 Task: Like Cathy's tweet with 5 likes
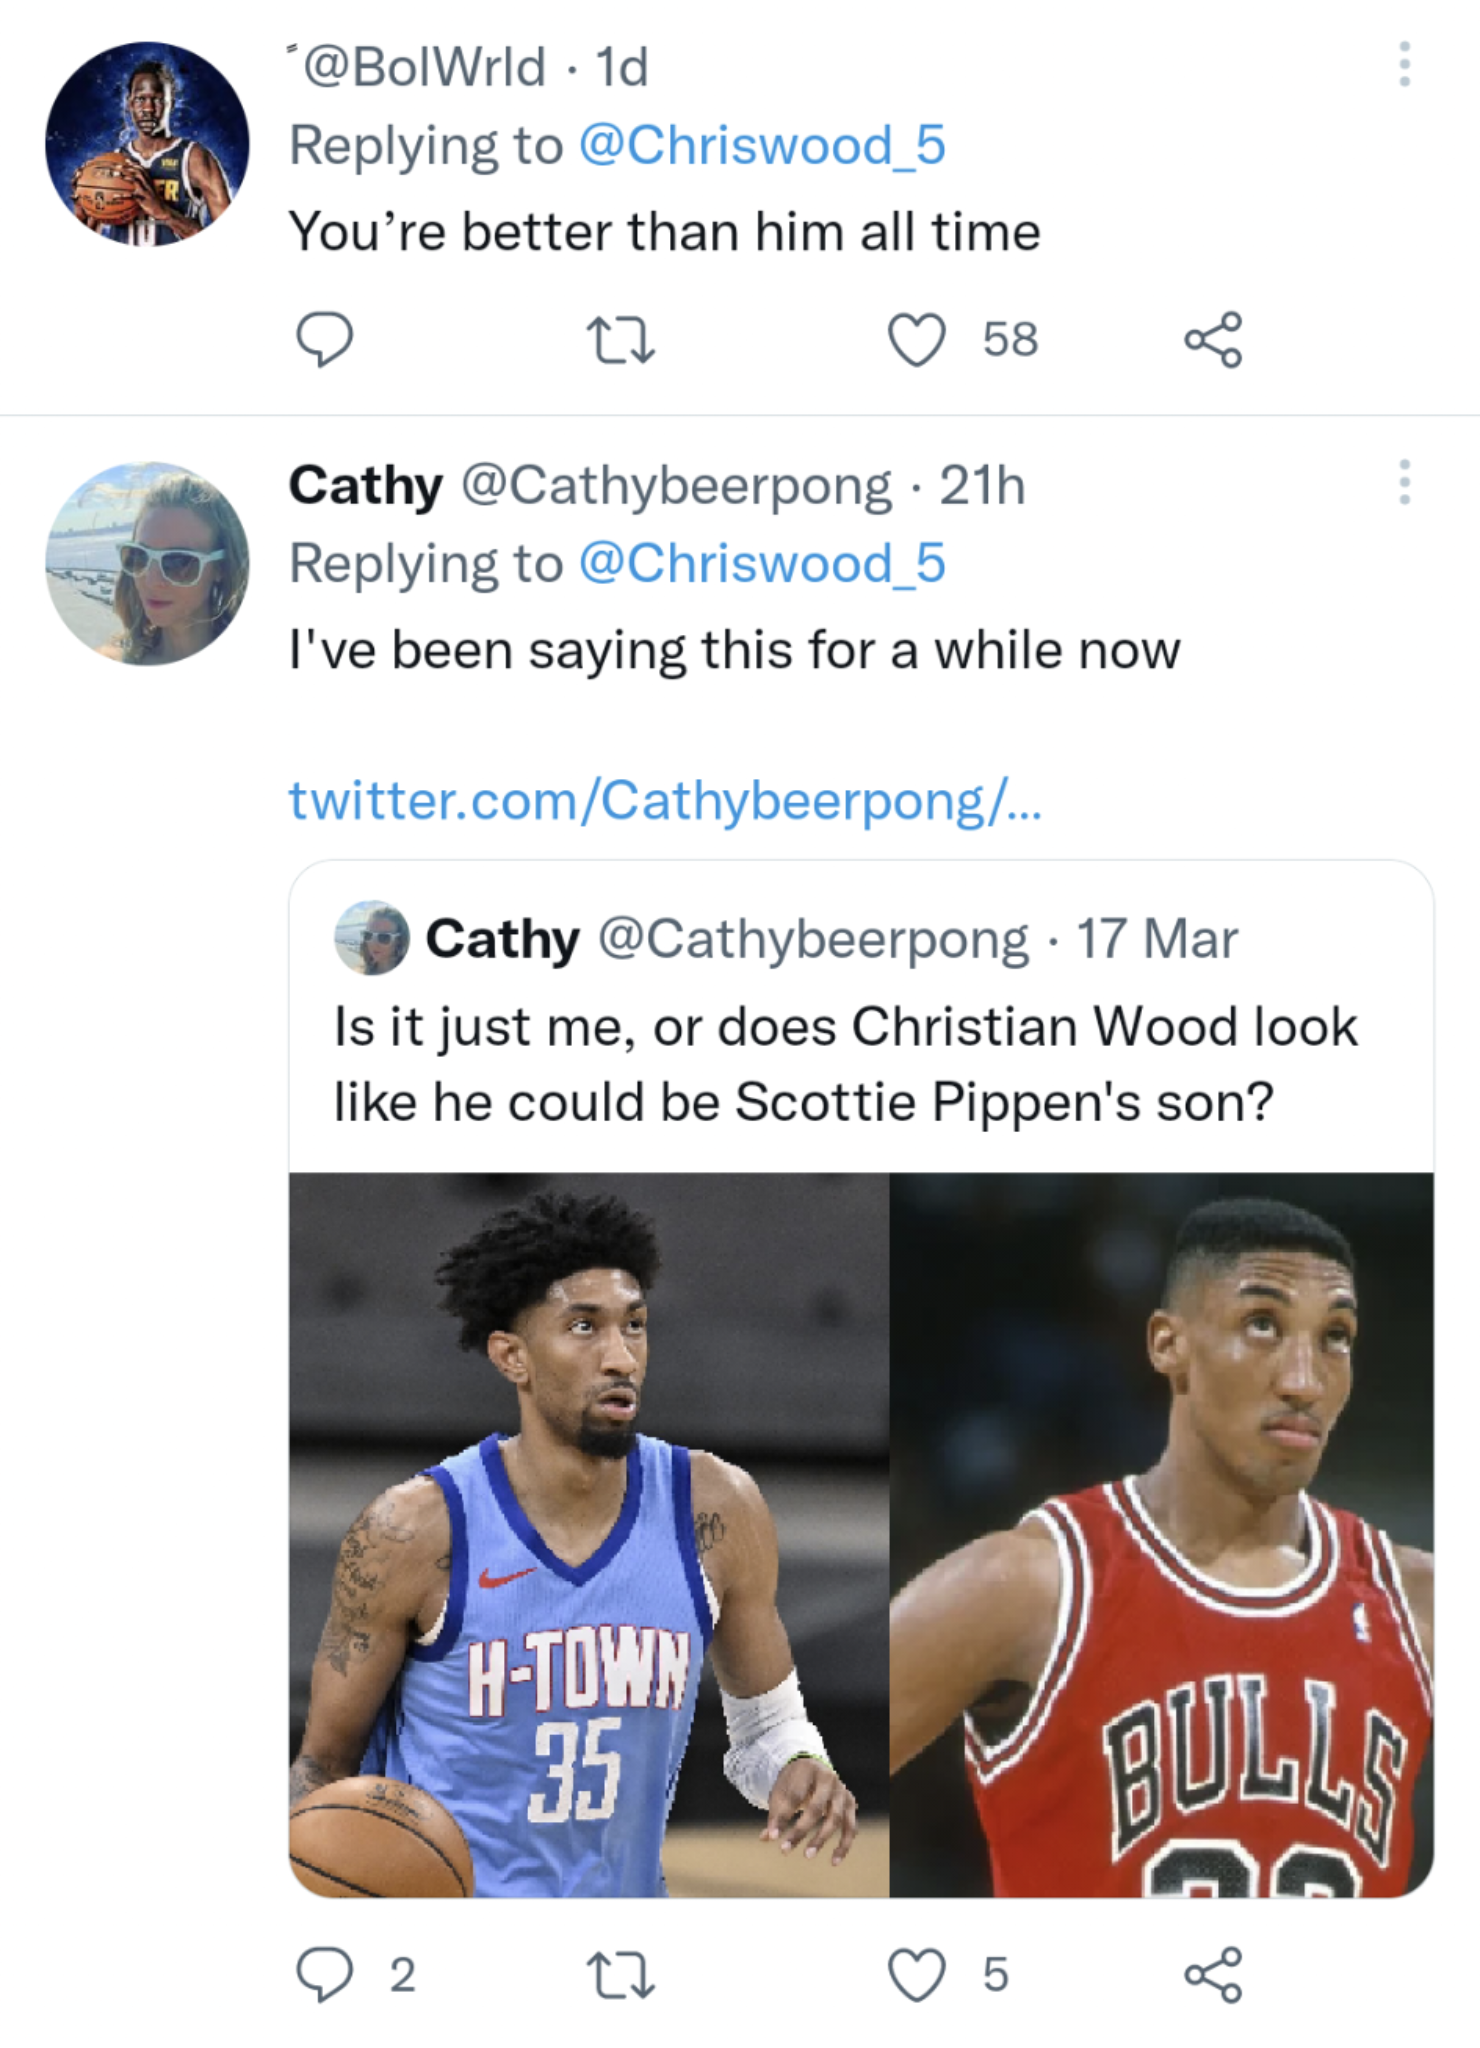[917, 1975]
